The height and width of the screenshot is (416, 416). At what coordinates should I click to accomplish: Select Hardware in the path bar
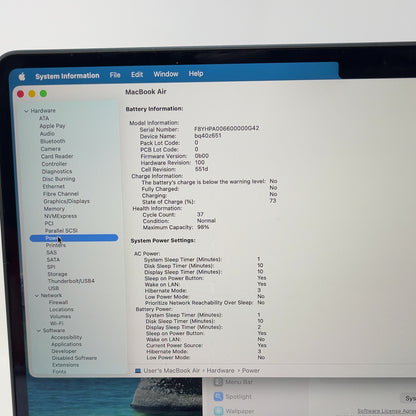click(220, 371)
